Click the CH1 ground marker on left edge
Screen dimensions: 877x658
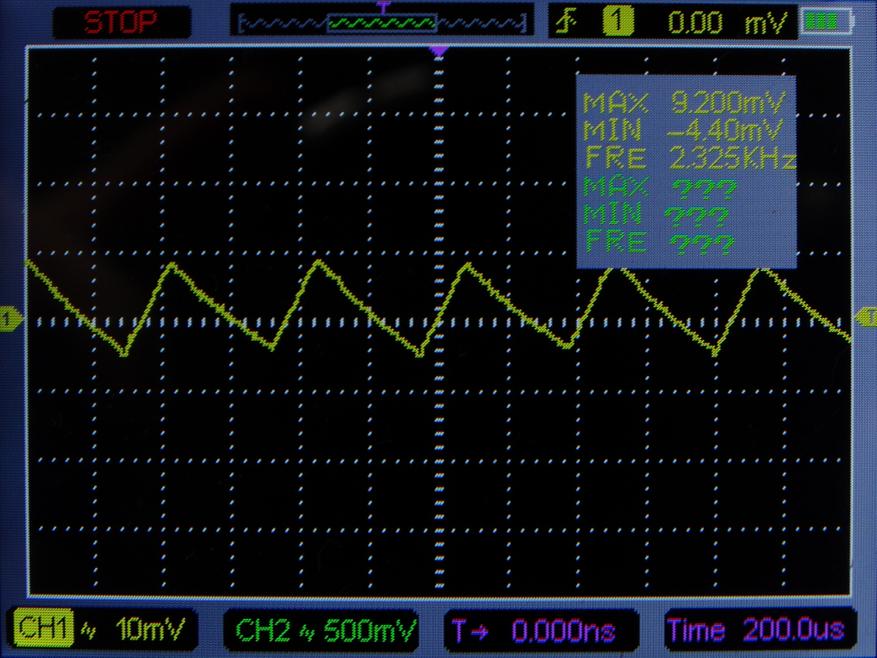pyautogui.click(x=10, y=319)
